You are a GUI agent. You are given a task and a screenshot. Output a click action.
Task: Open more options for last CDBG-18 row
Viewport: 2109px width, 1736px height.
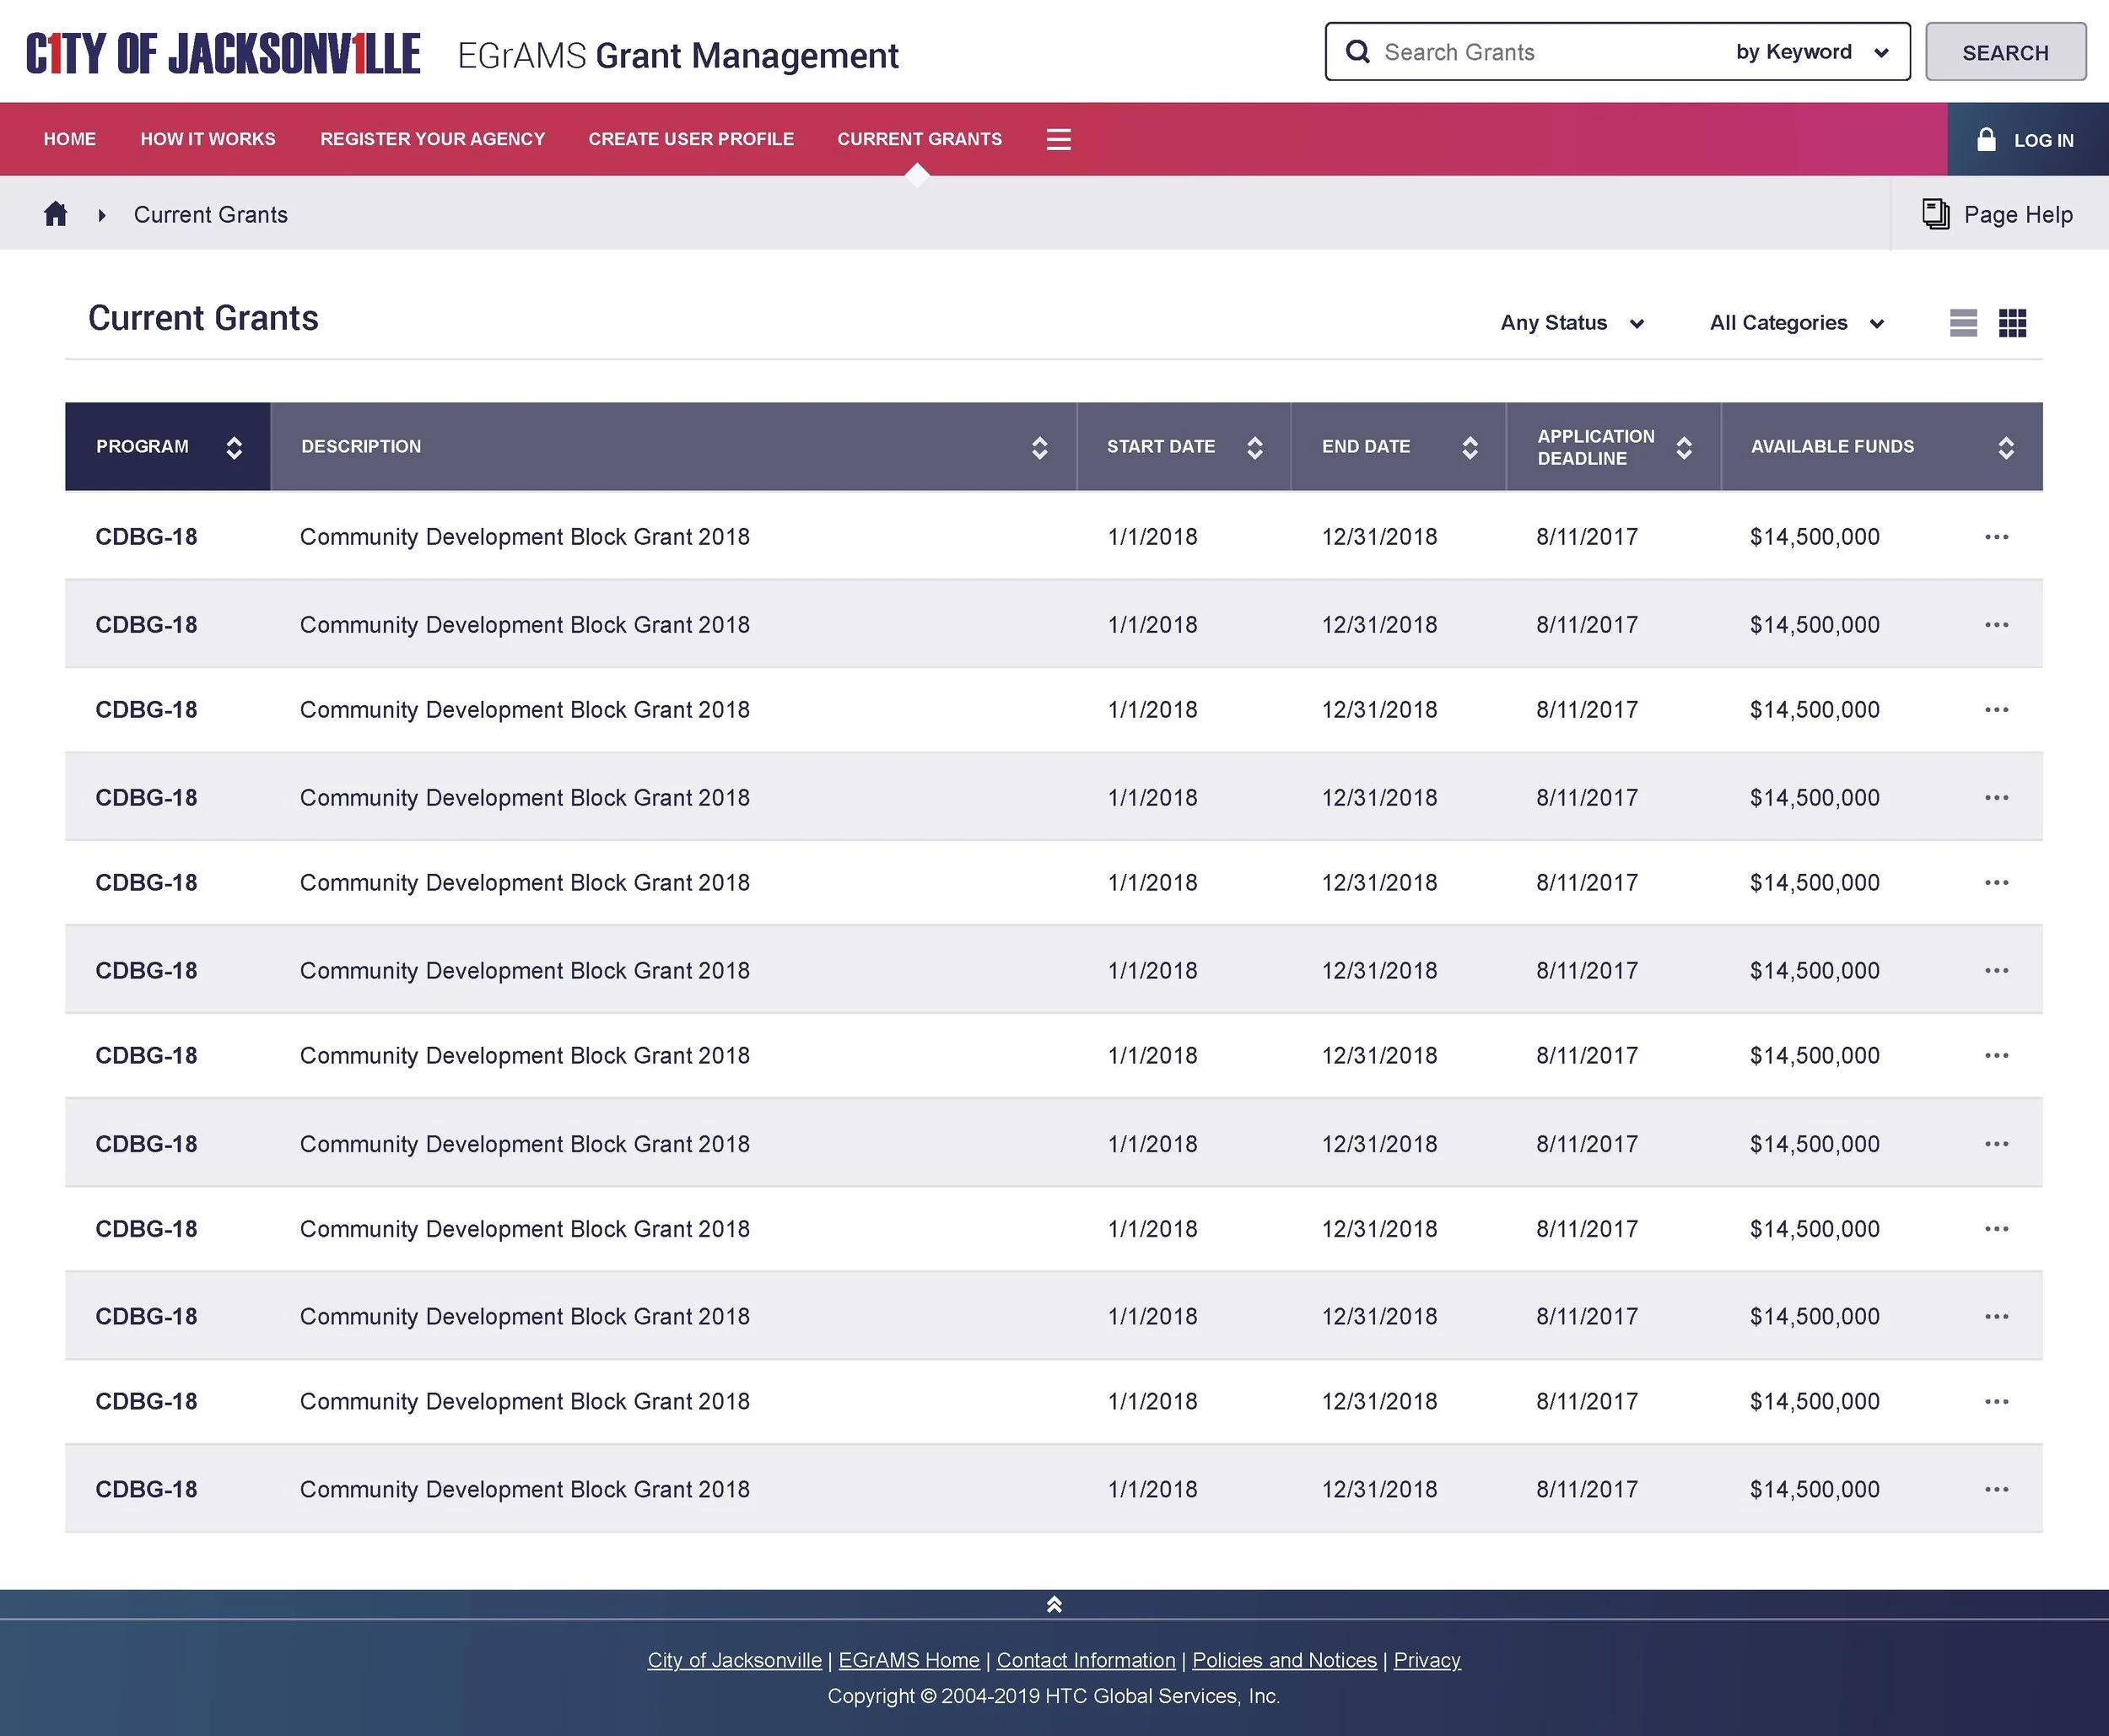click(x=1996, y=1489)
